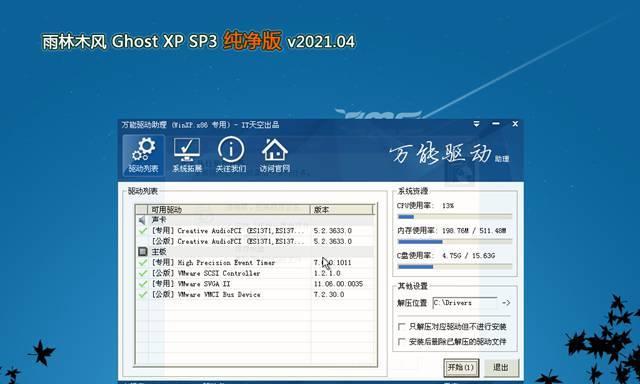Select version 1.2.1.0 cell
Screen dimensions: 640x384
point(327,273)
